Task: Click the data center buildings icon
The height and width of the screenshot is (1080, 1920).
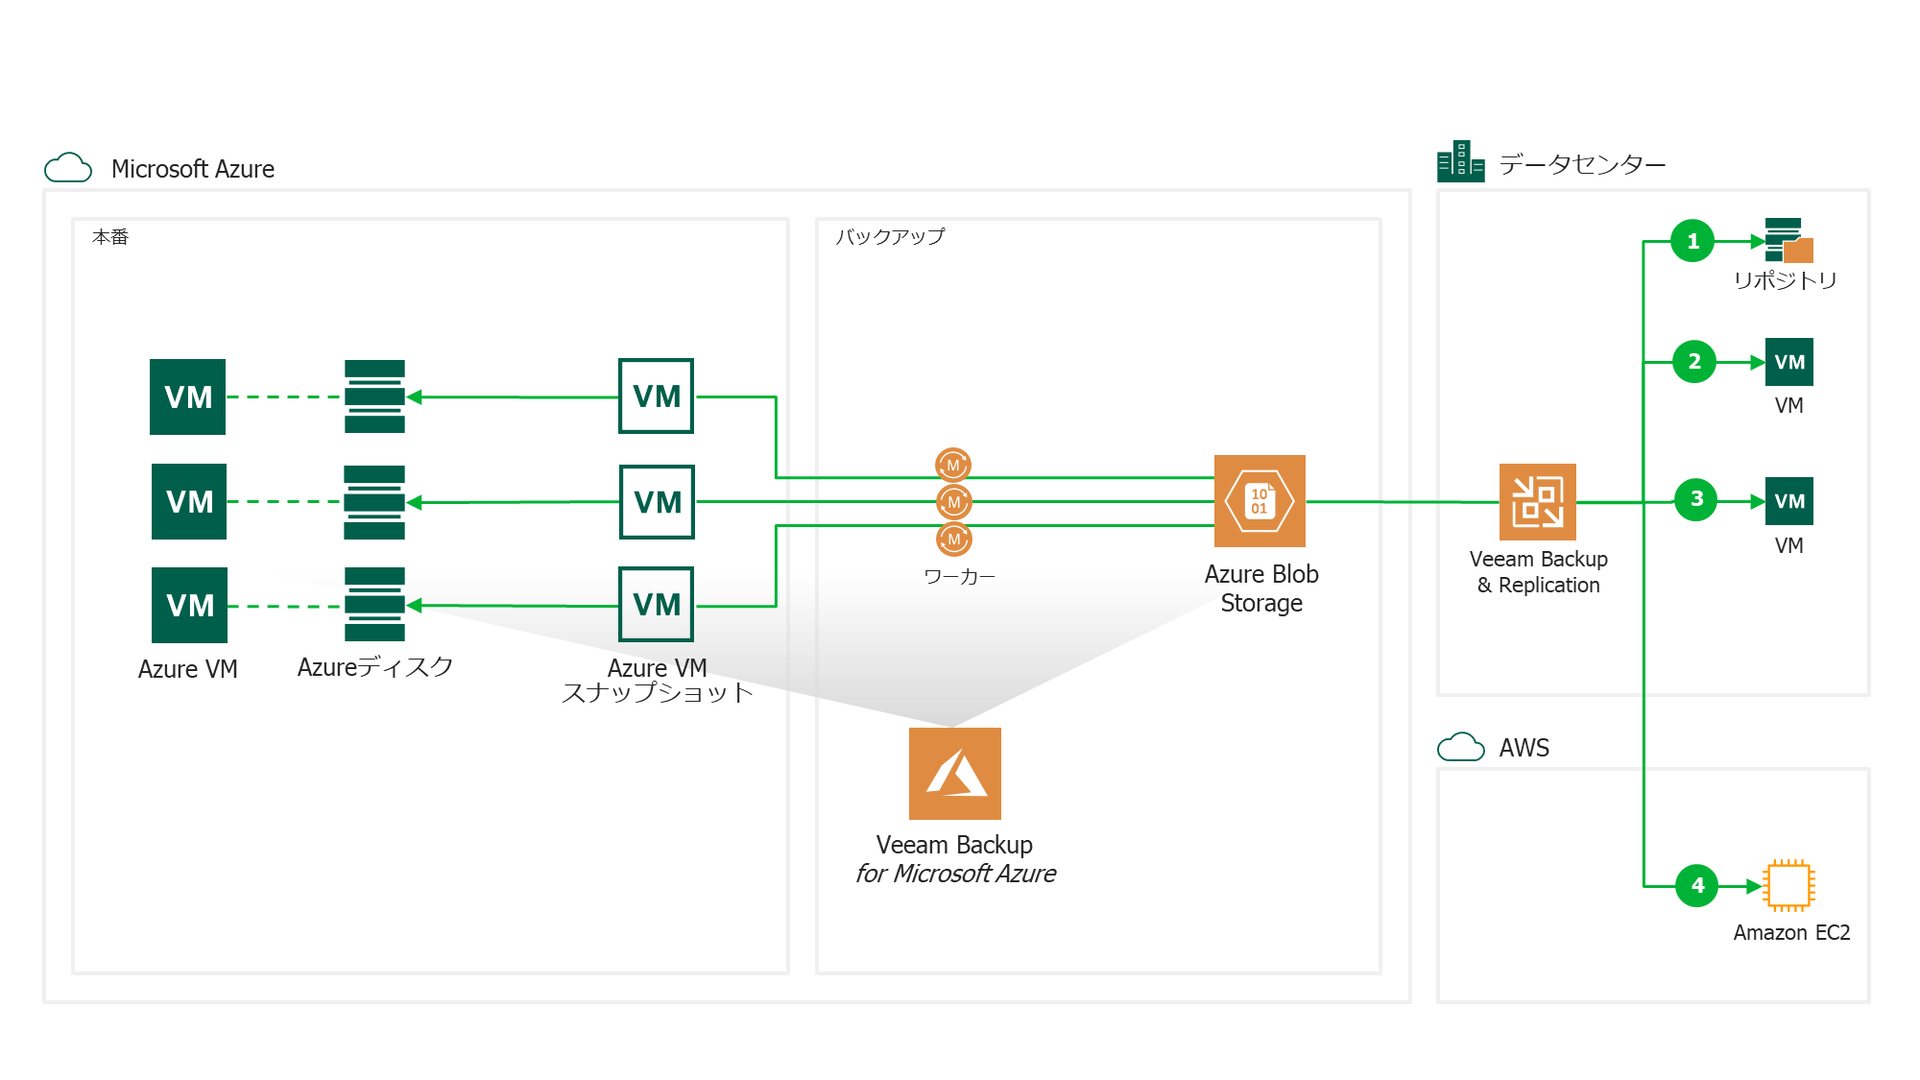Action: point(1460,161)
